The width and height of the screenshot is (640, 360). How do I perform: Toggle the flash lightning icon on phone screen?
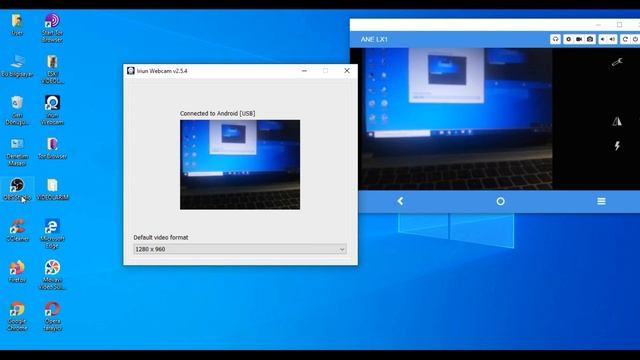pos(617,146)
